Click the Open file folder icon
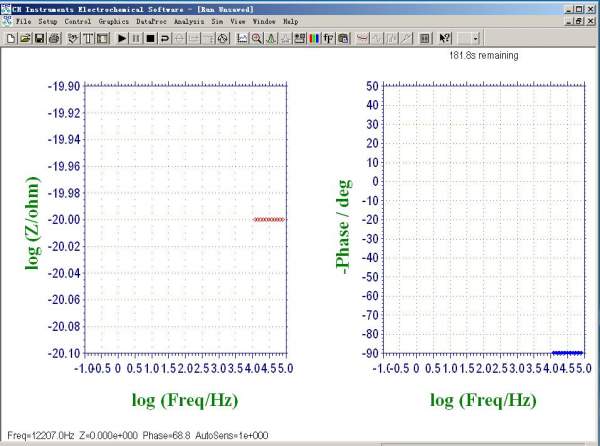 pyautogui.click(x=26, y=38)
